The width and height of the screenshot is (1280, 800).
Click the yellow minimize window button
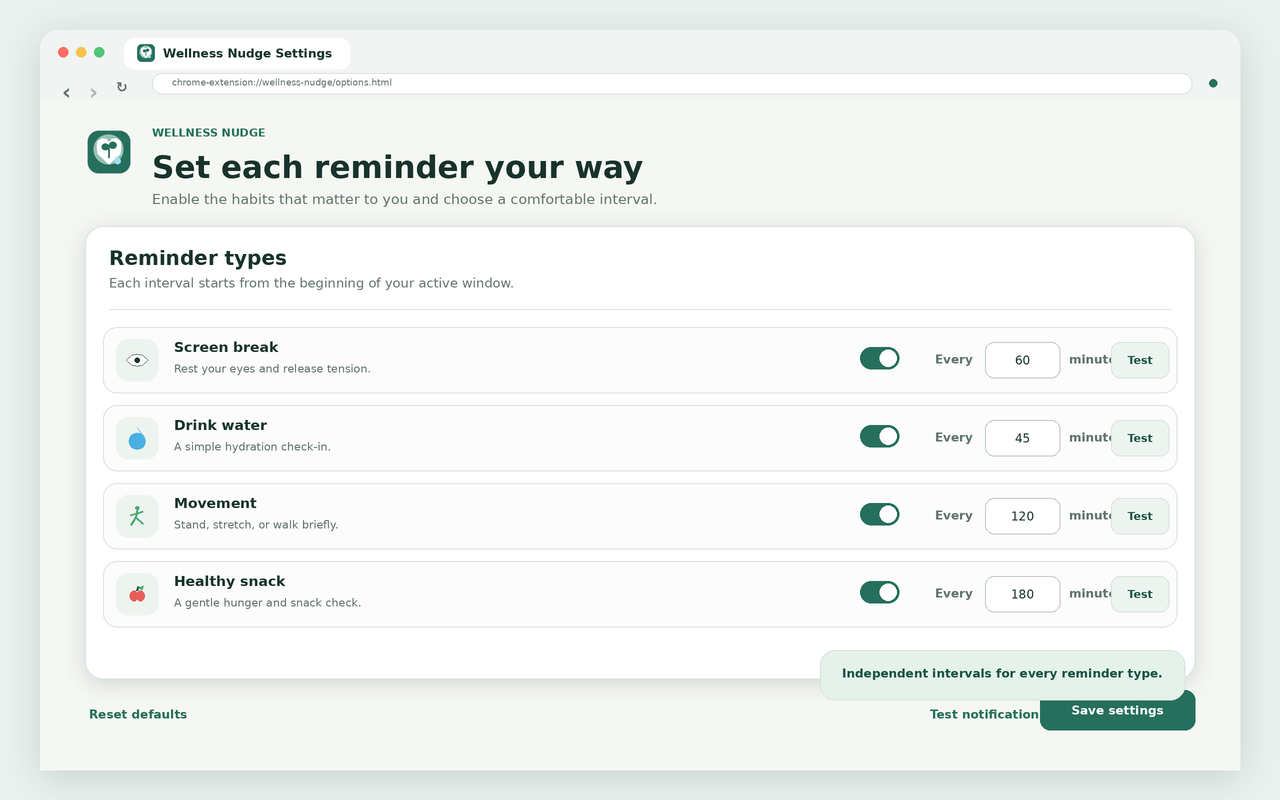(x=81, y=52)
